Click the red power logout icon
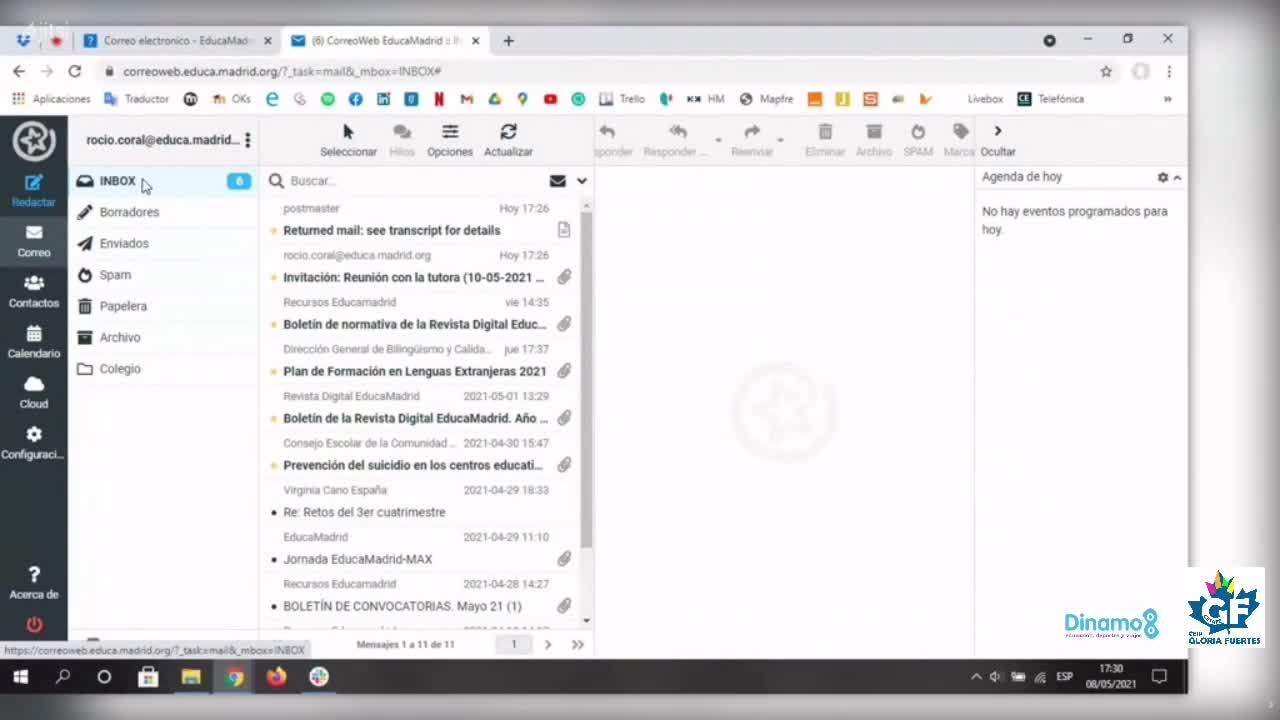The width and height of the screenshot is (1280, 720). point(34,624)
